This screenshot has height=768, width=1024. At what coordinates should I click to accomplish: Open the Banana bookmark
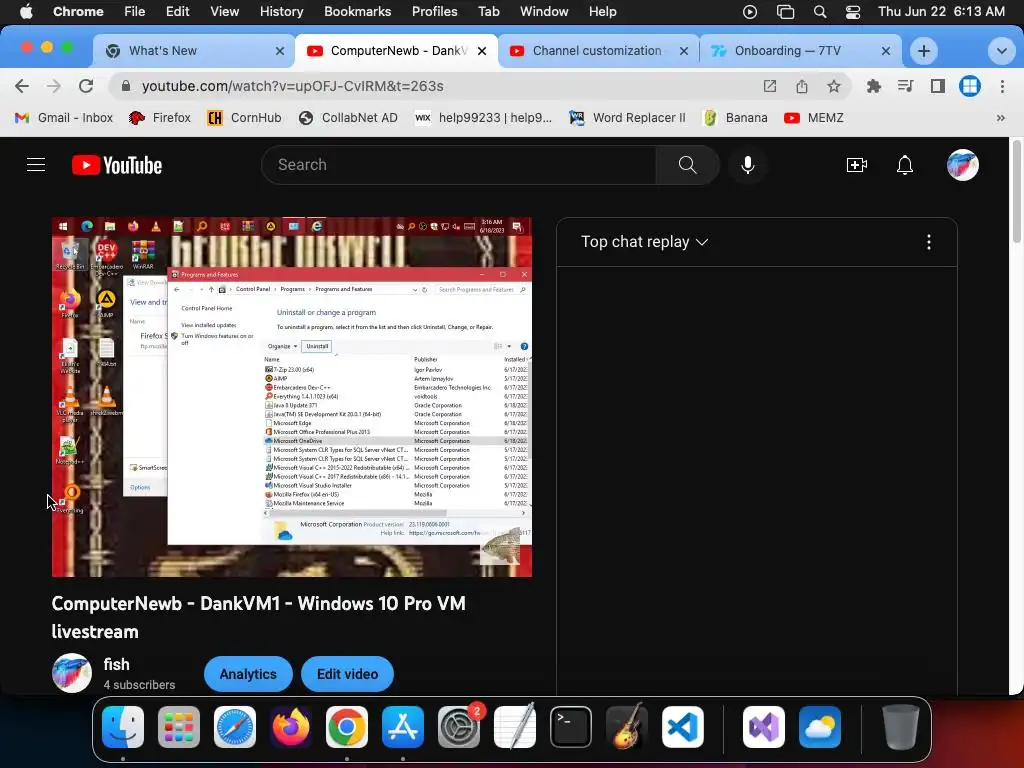tap(735, 118)
